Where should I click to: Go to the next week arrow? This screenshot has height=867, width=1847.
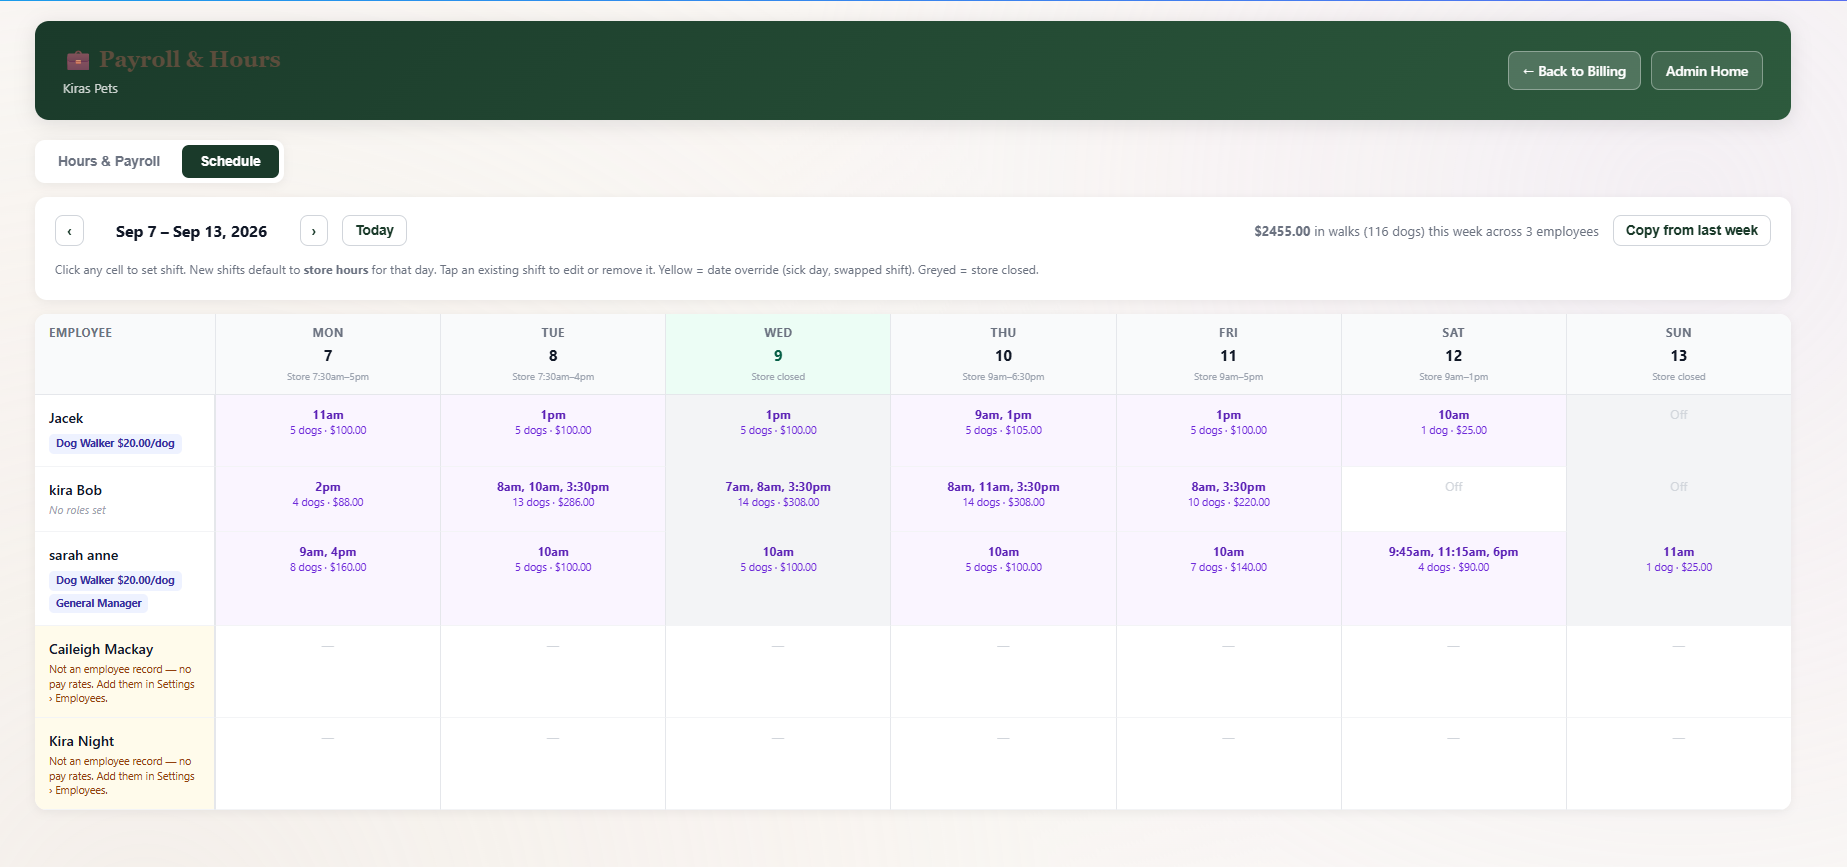pyautogui.click(x=314, y=231)
